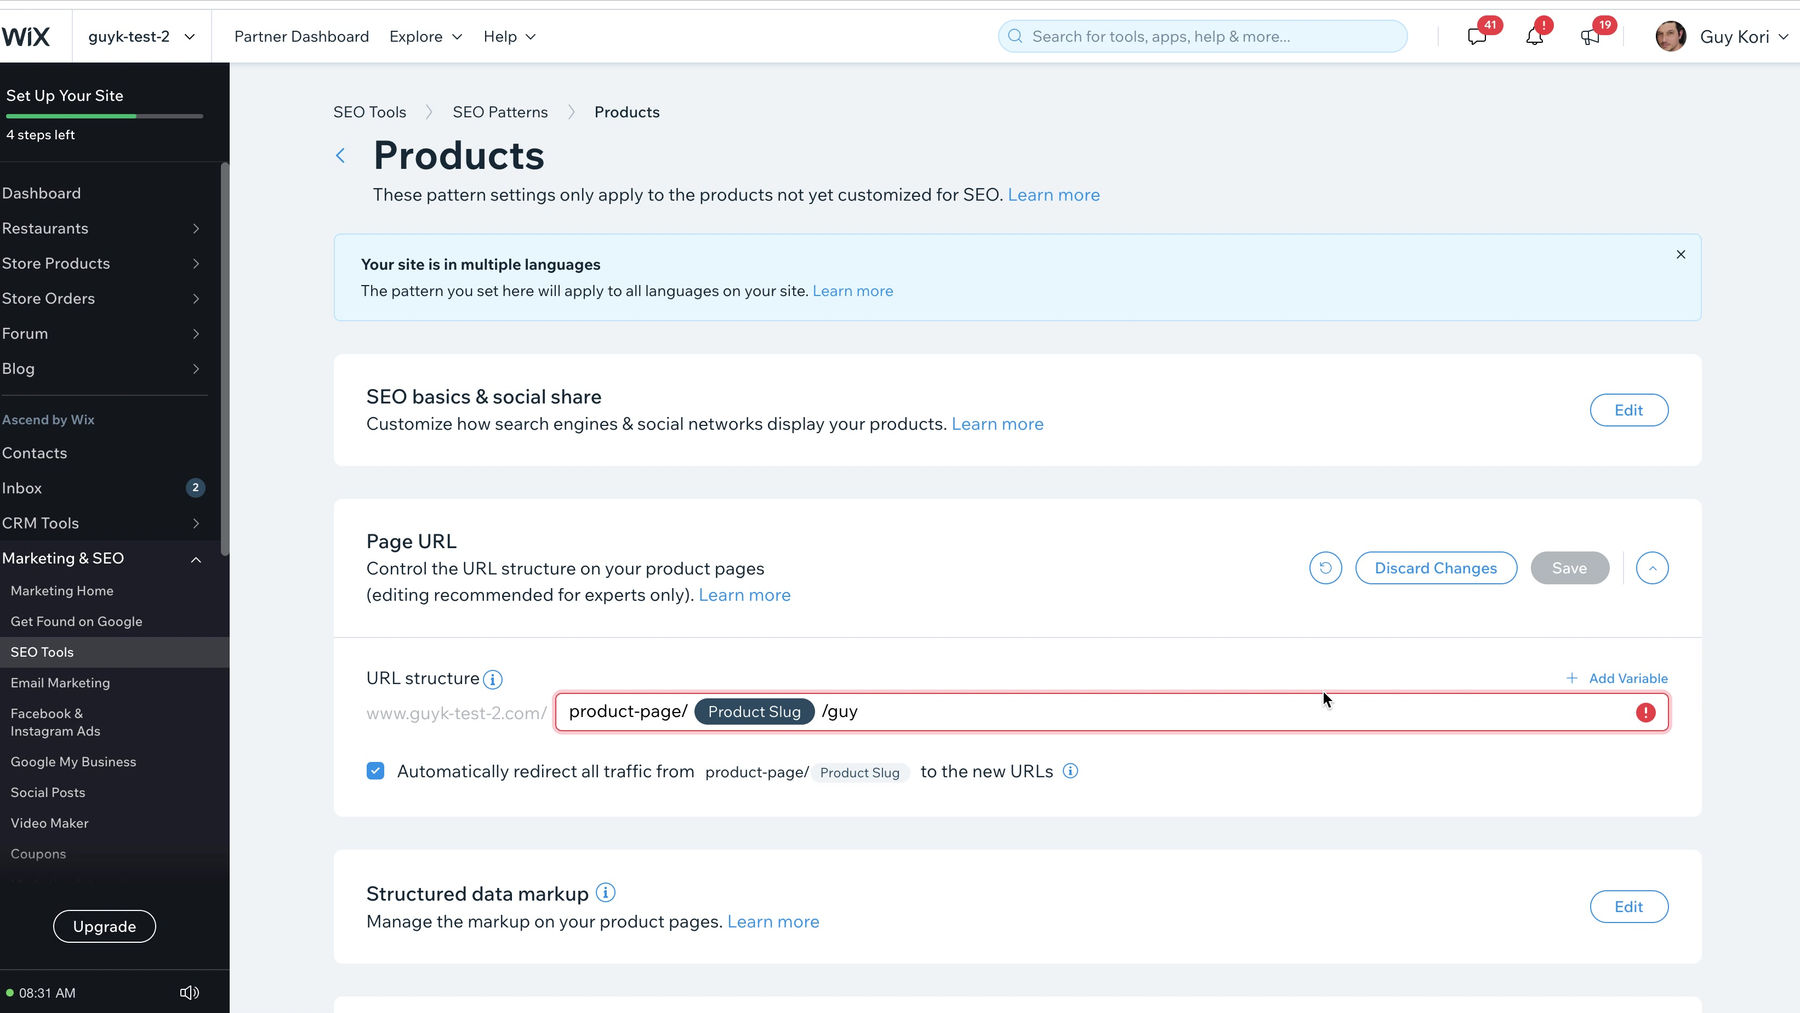
Task: Open Dashboard in the sidebar
Action: coord(41,193)
